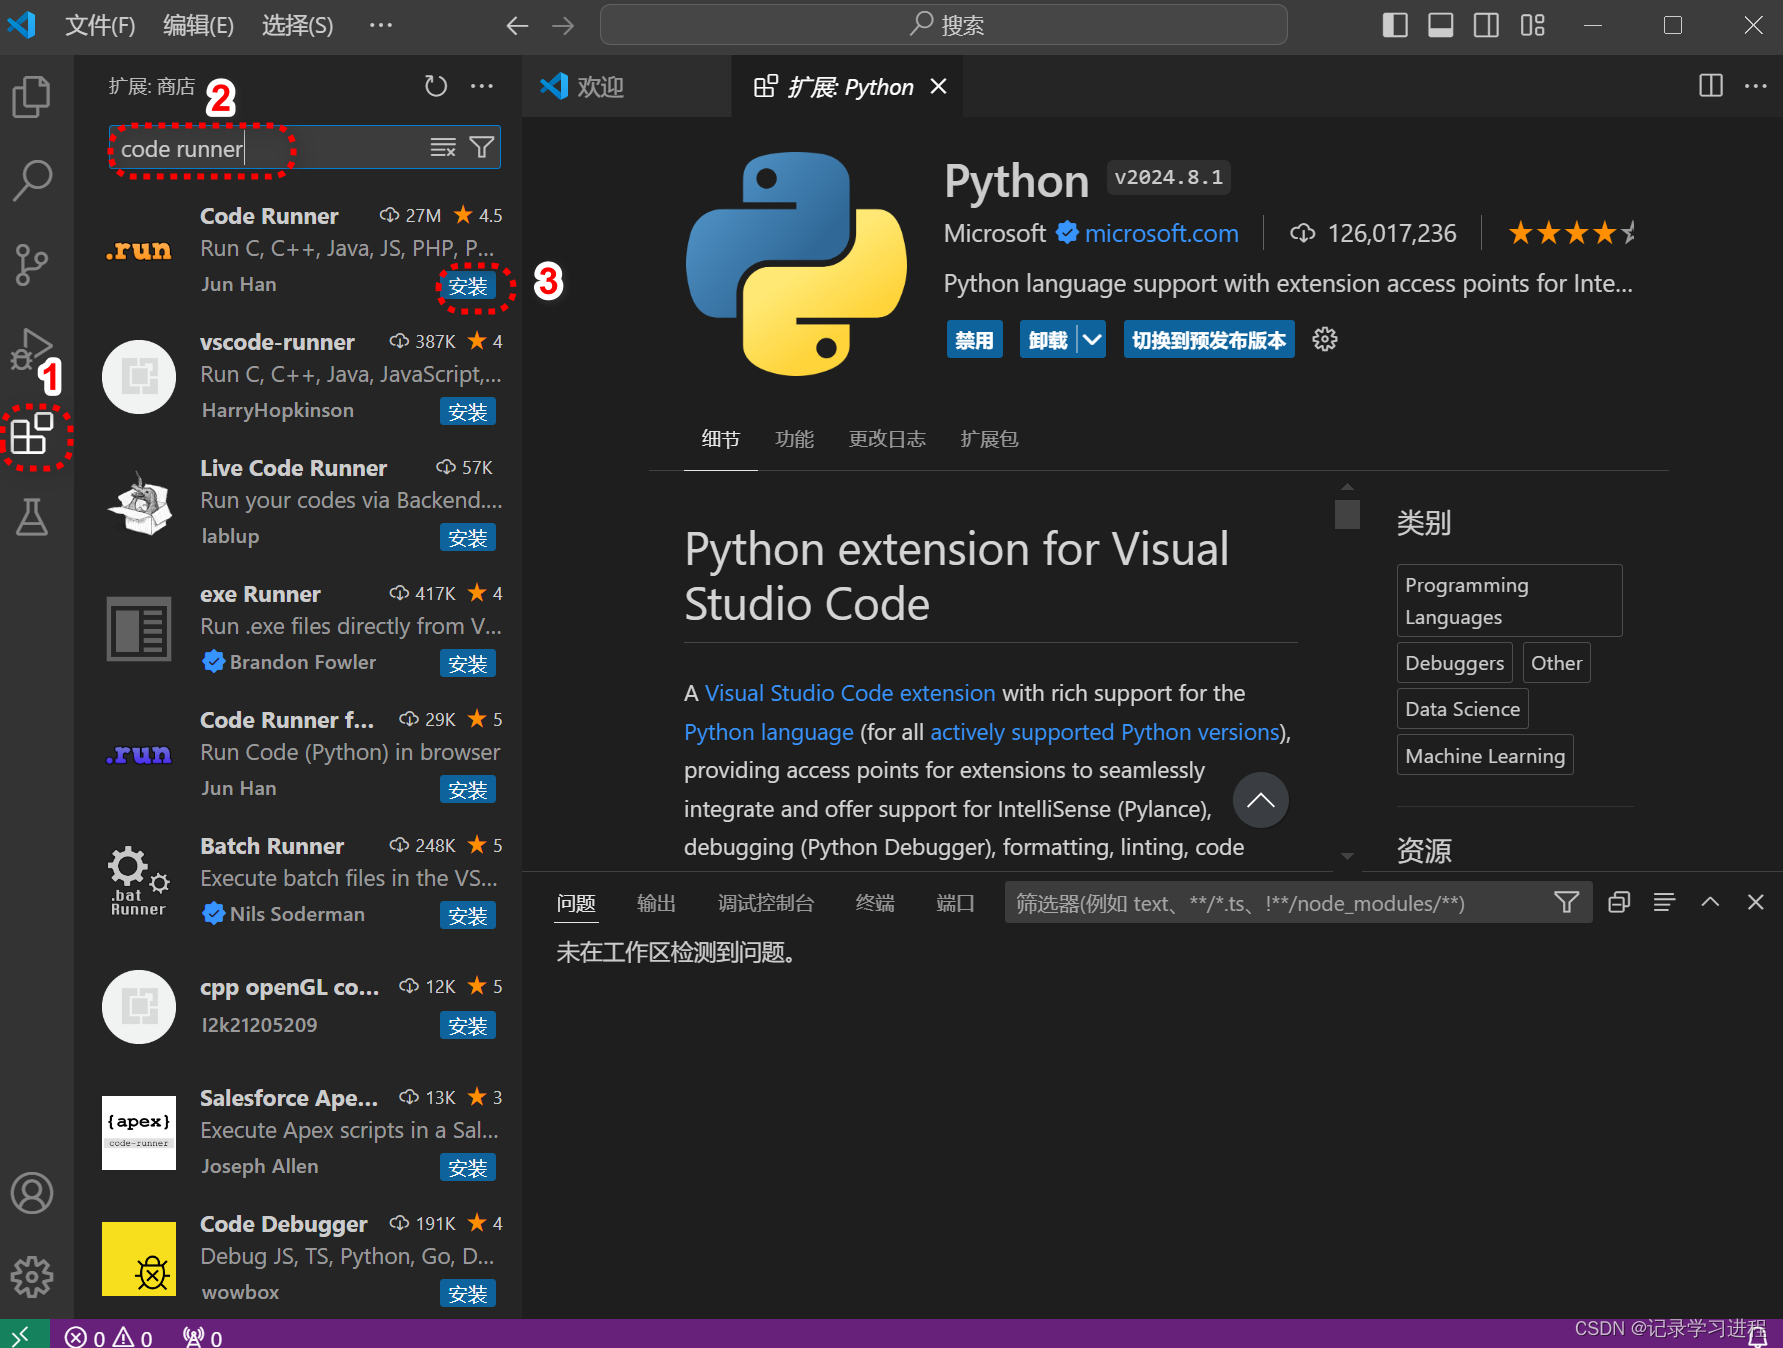Expand the uninstall dropdown arrow
Image resolution: width=1783 pixels, height=1348 pixels.
tap(1092, 340)
